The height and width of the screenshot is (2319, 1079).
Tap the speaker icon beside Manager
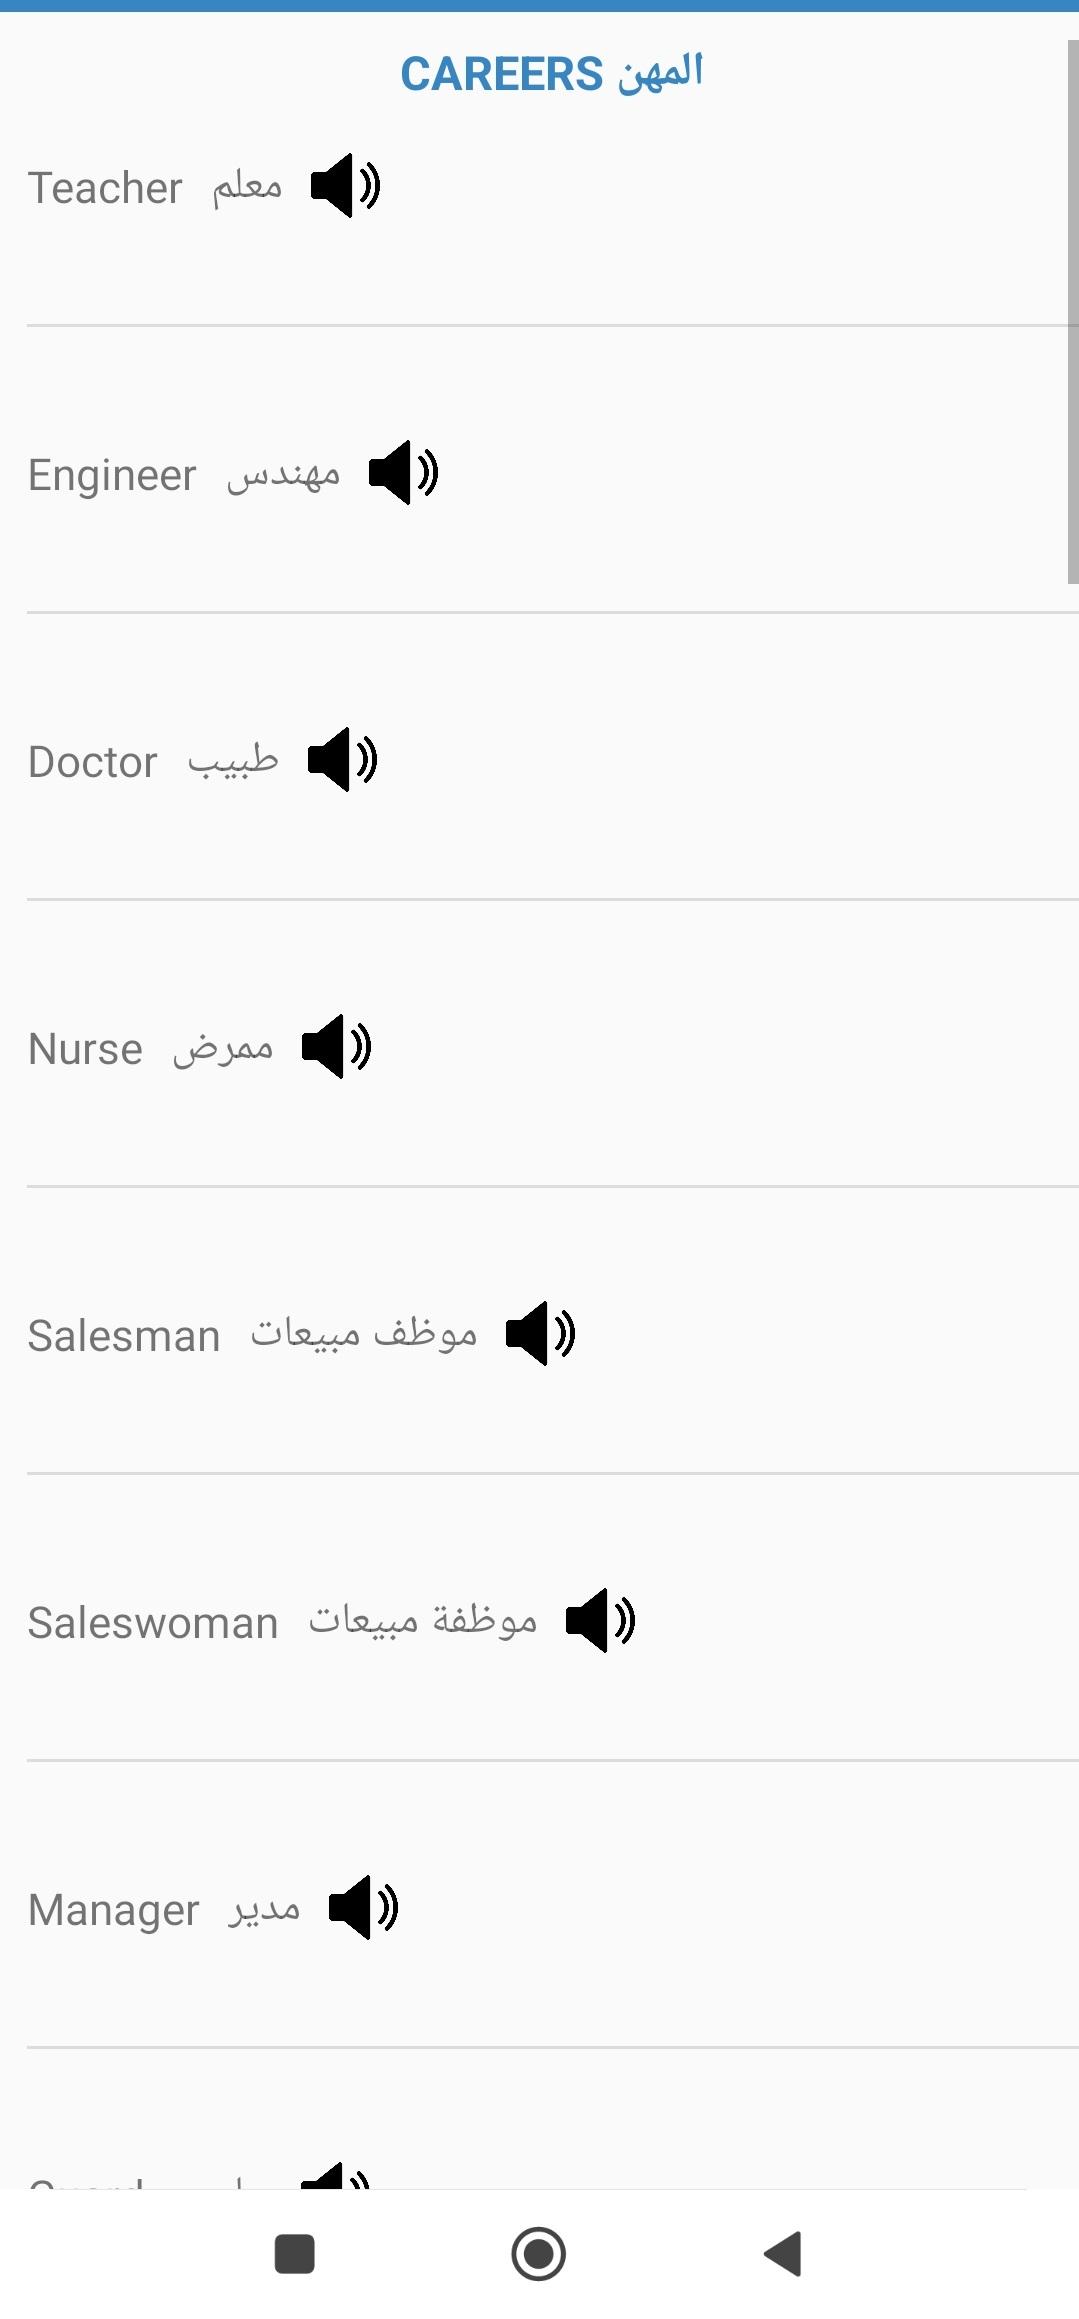tap(363, 1908)
